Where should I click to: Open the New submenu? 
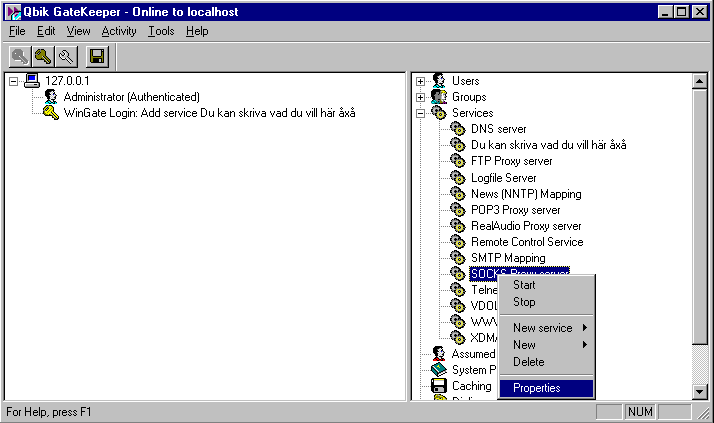546,345
